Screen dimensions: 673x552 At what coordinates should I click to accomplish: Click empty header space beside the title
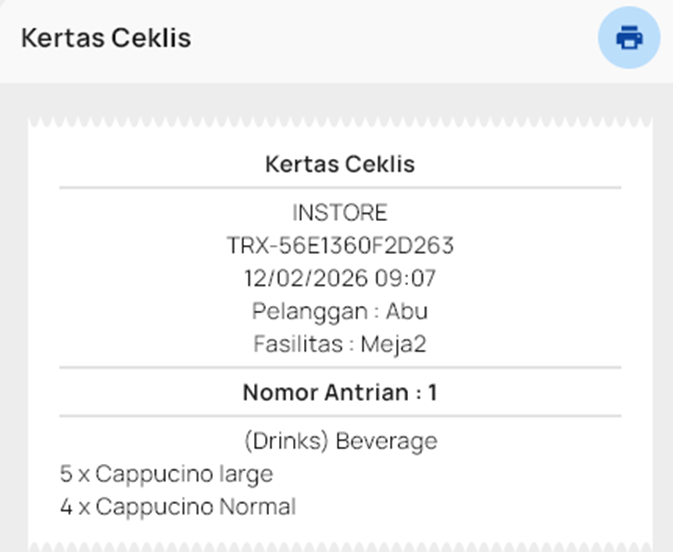tap(400, 39)
